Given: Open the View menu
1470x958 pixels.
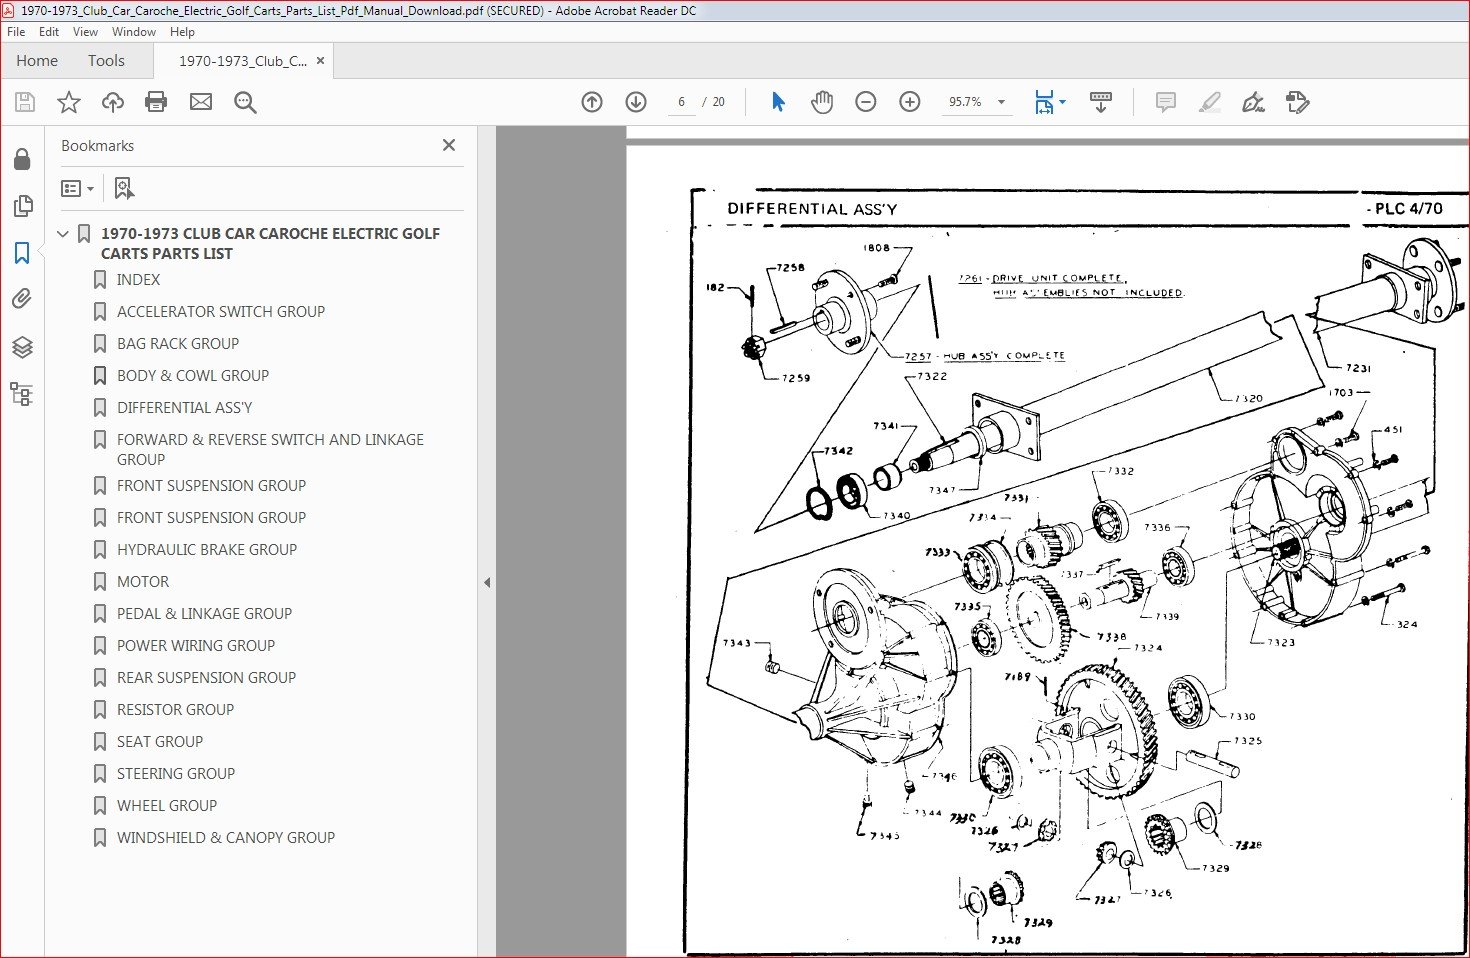Looking at the screenshot, I should pos(85,32).
